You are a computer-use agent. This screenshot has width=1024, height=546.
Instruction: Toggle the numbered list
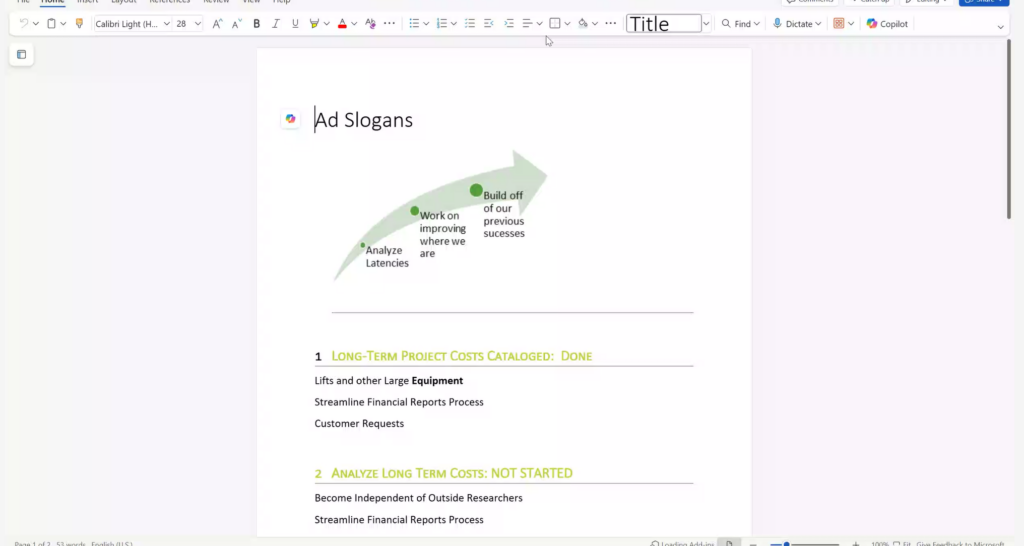[441, 24]
